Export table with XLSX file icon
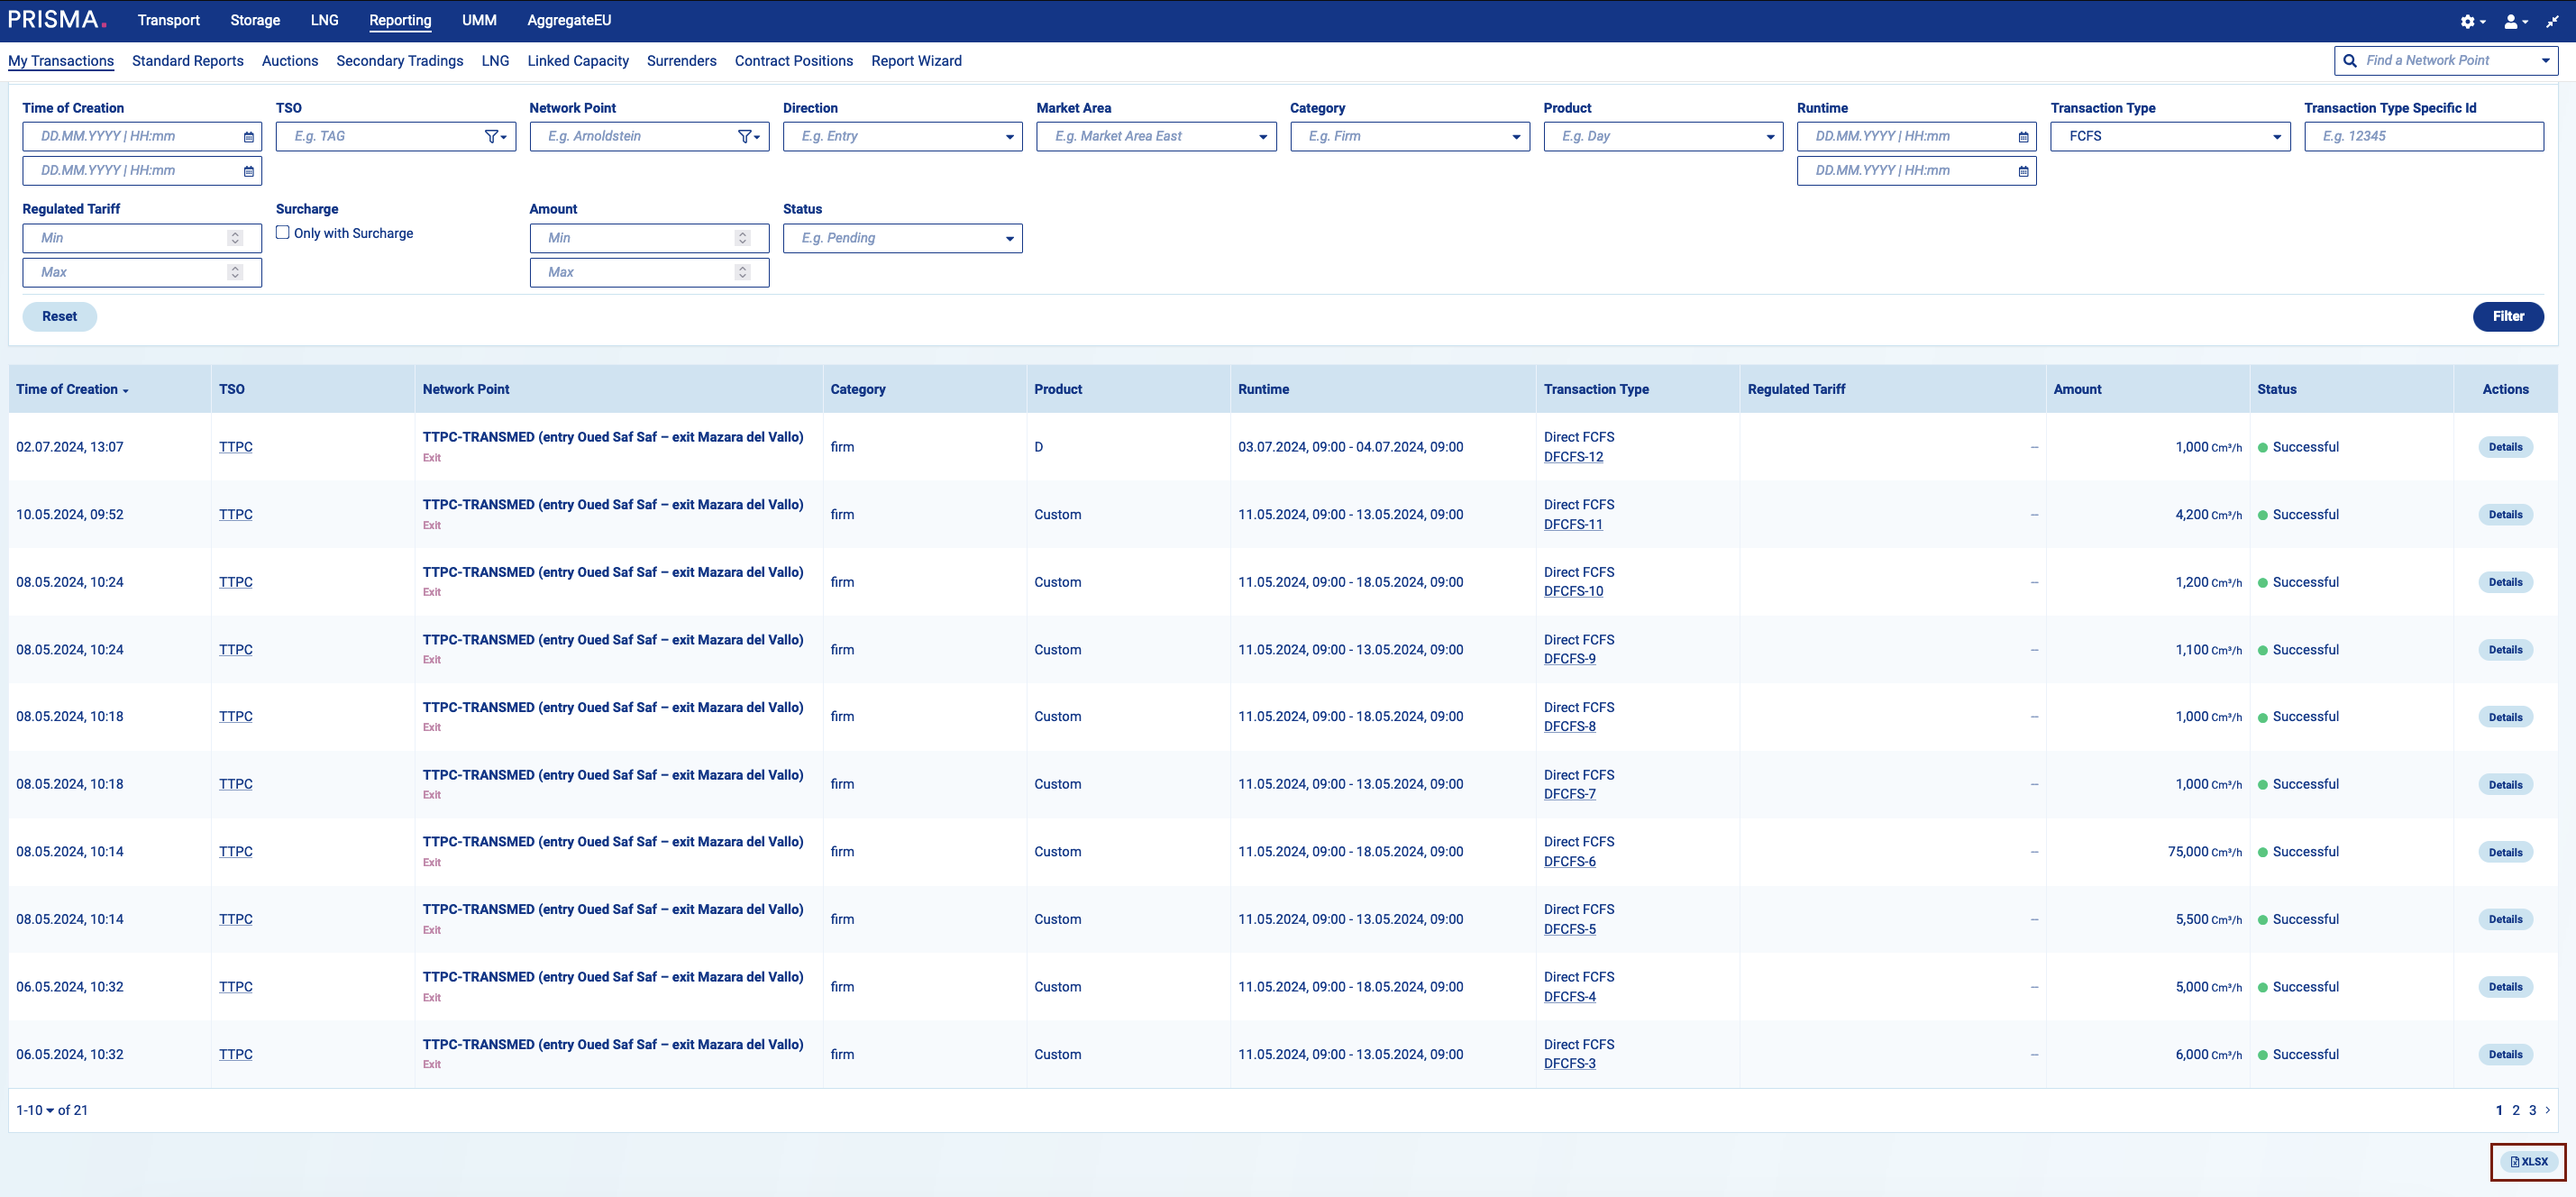The image size is (2576, 1197). 2528,1162
